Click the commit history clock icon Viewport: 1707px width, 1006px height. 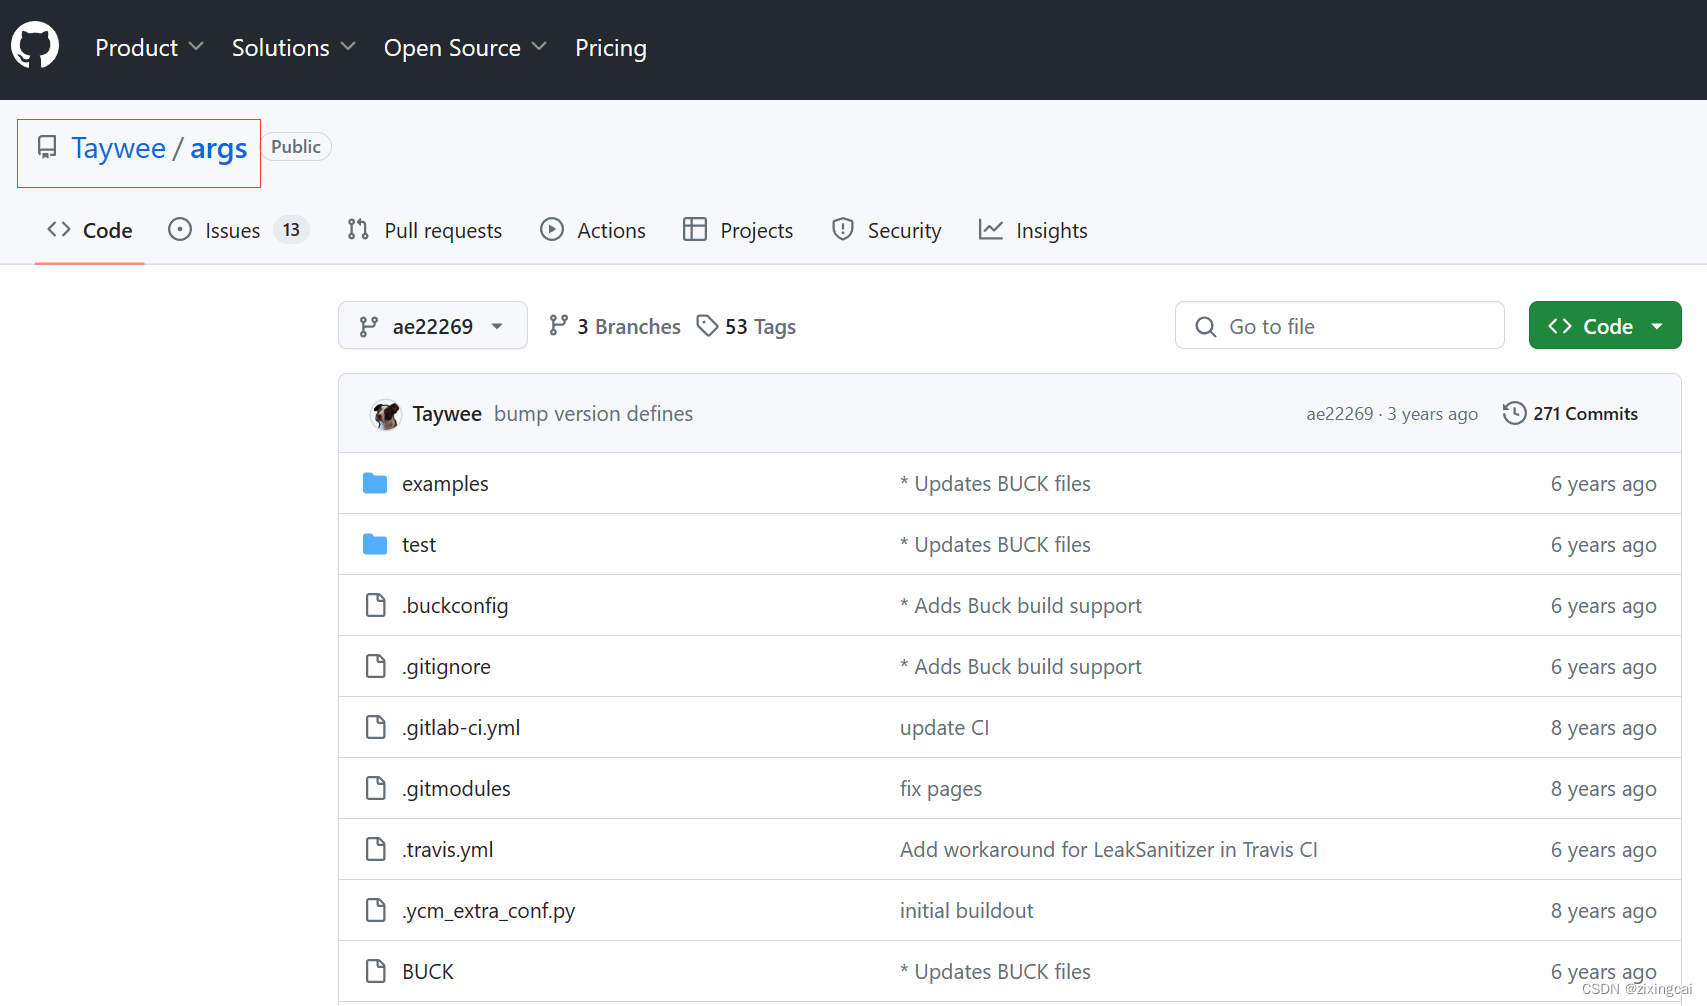coord(1515,413)
